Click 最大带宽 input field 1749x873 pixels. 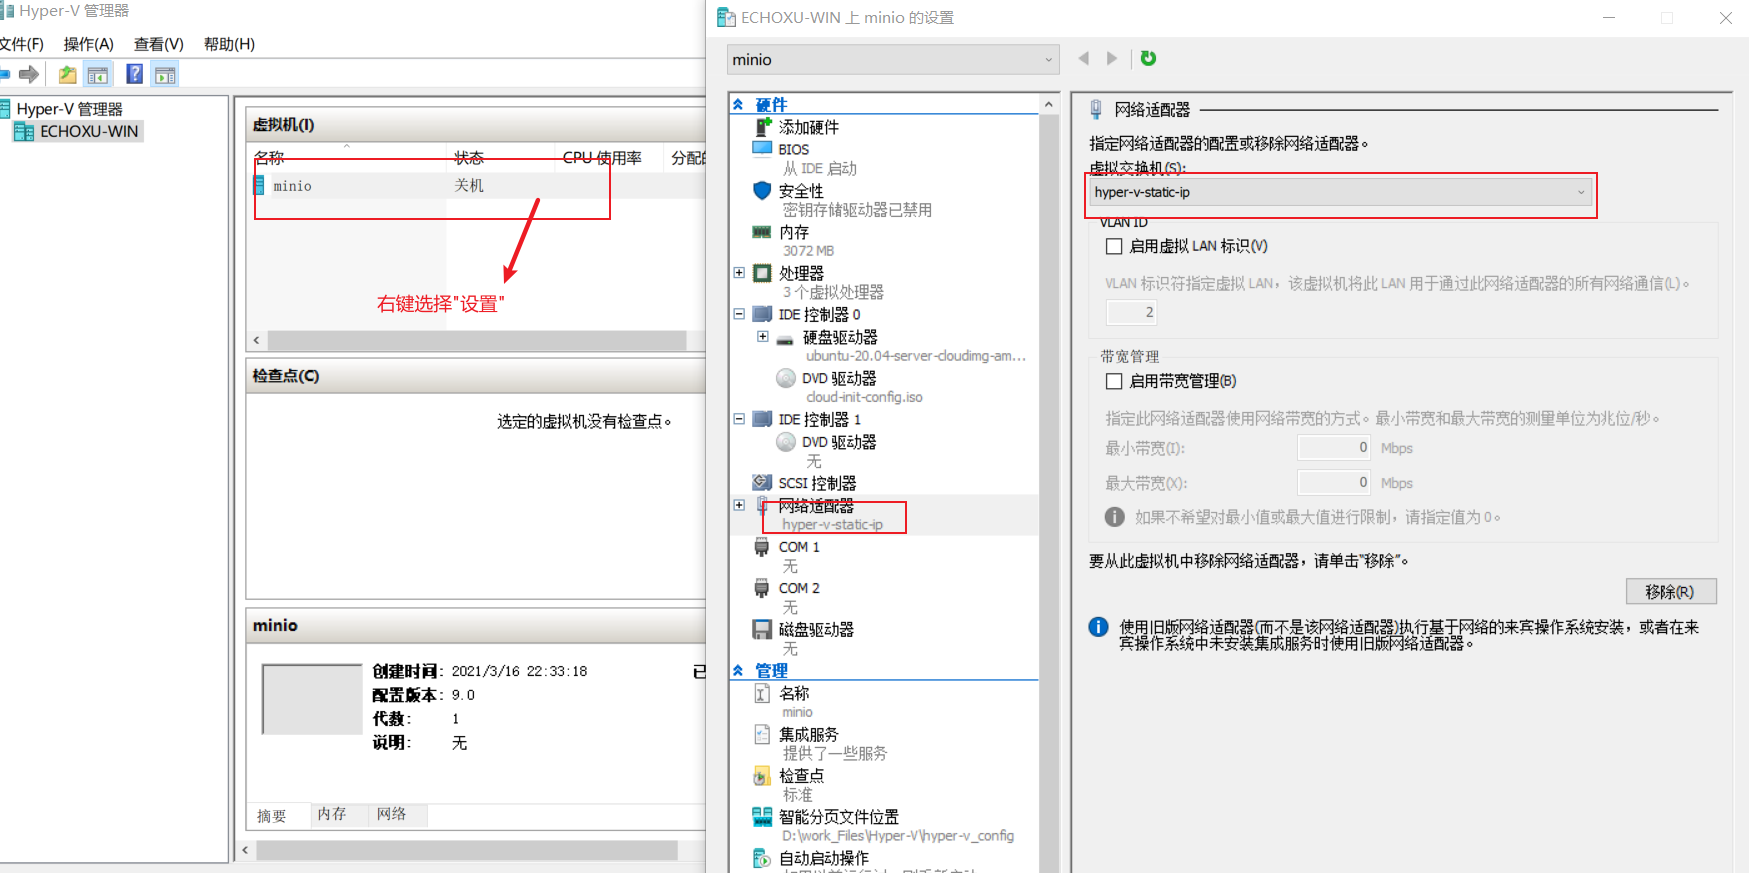(x=1333, y=483)
